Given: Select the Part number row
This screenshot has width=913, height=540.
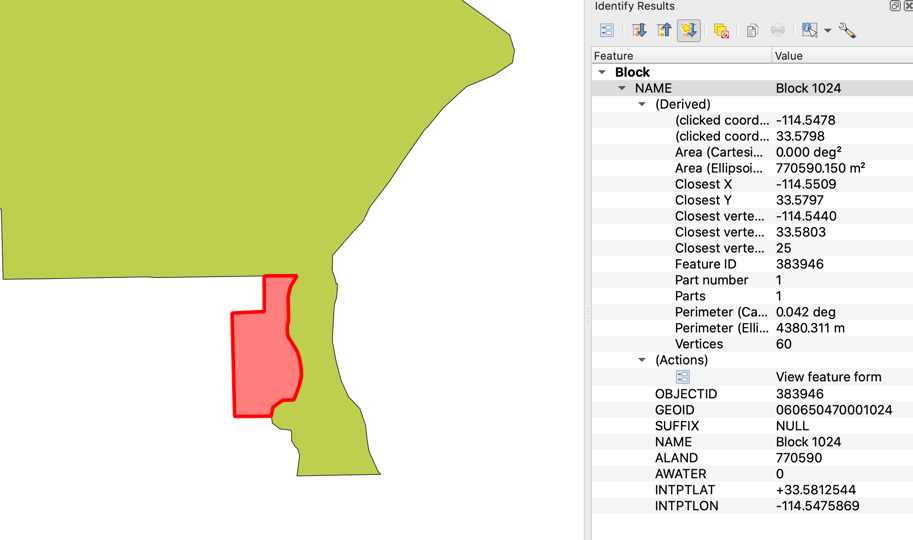Looking at the screenshot, I should pos(752,280).
